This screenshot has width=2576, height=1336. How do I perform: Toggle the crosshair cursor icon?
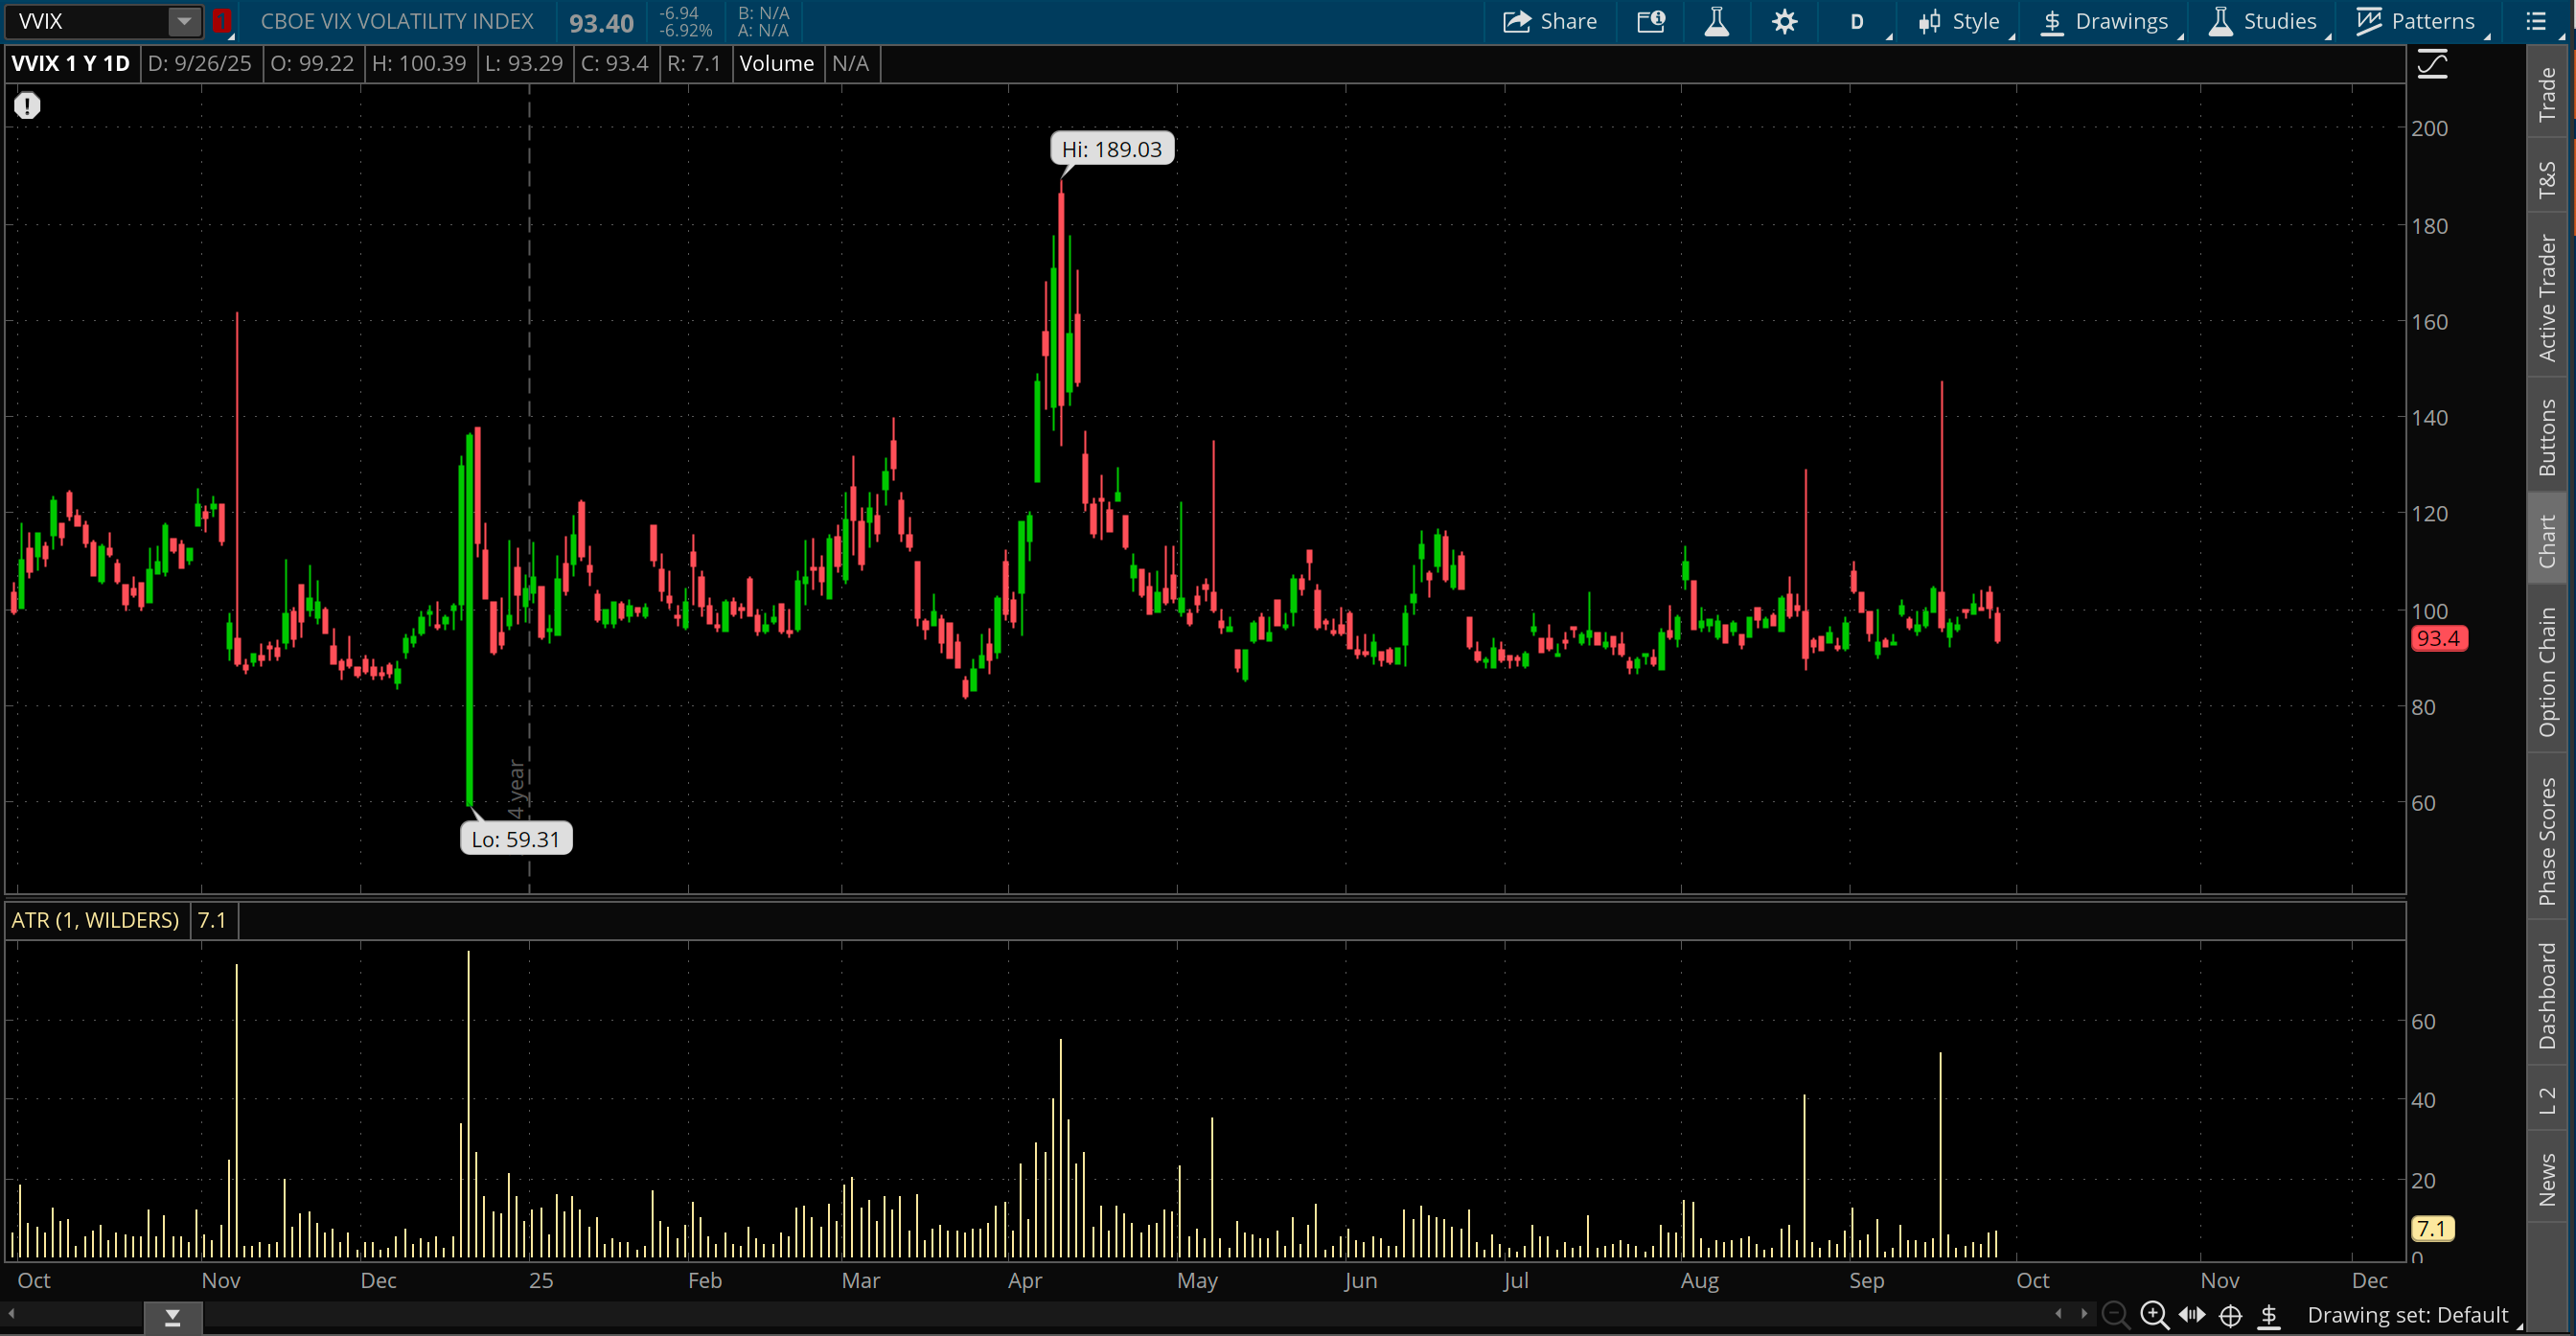pyautogui.click(x=2230, y=1314)
